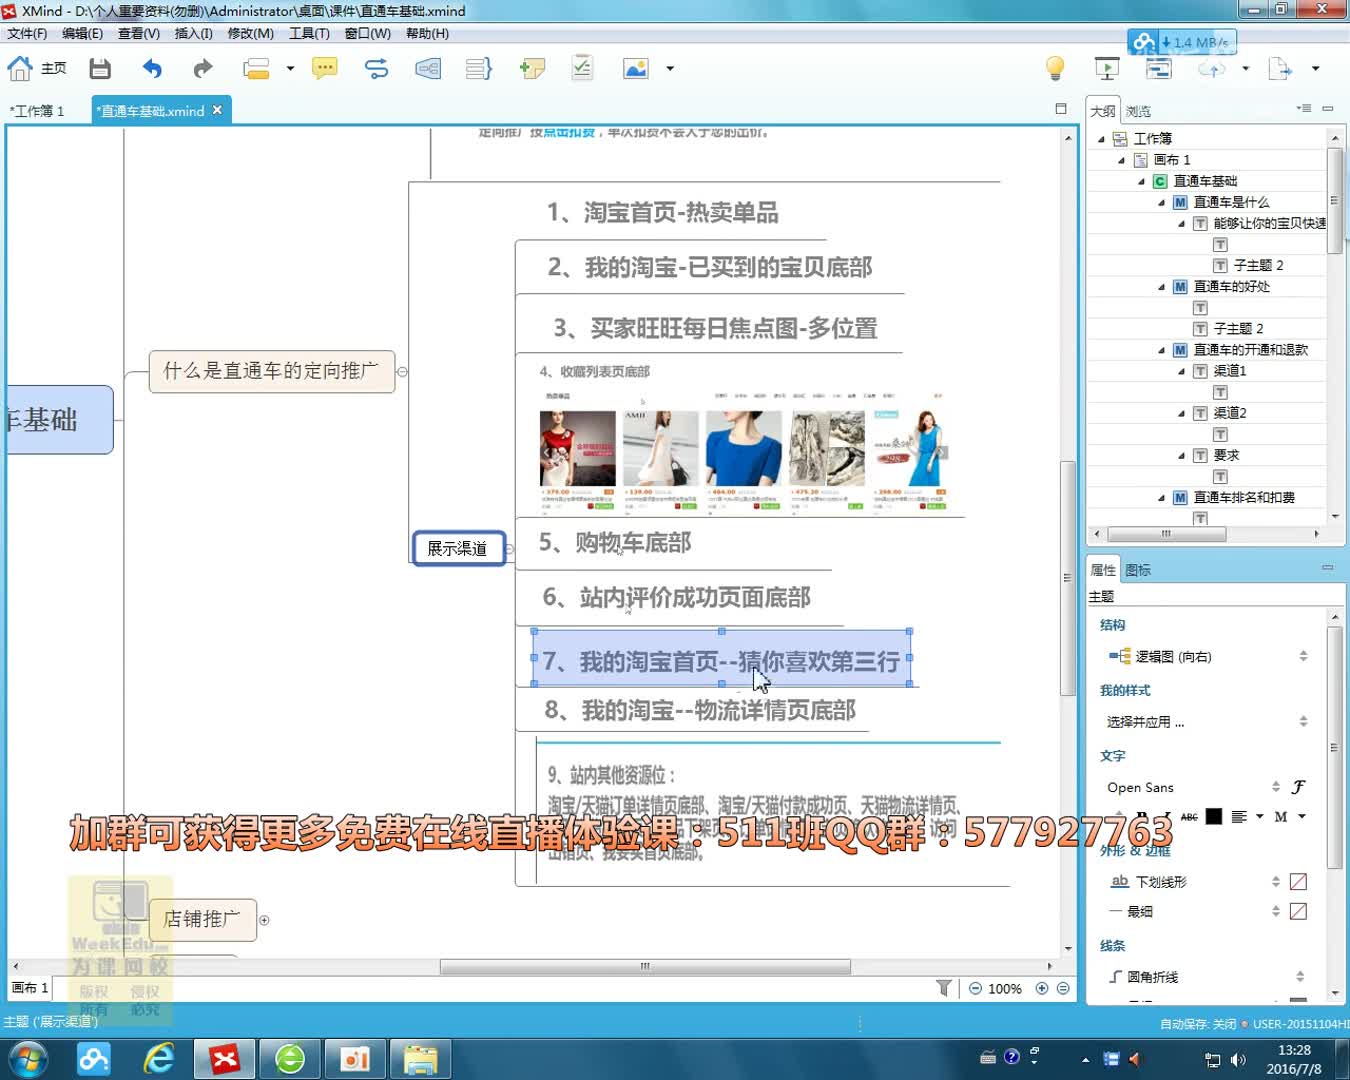Collapse the 渠道1 outline node

[x=1181, y=371]
